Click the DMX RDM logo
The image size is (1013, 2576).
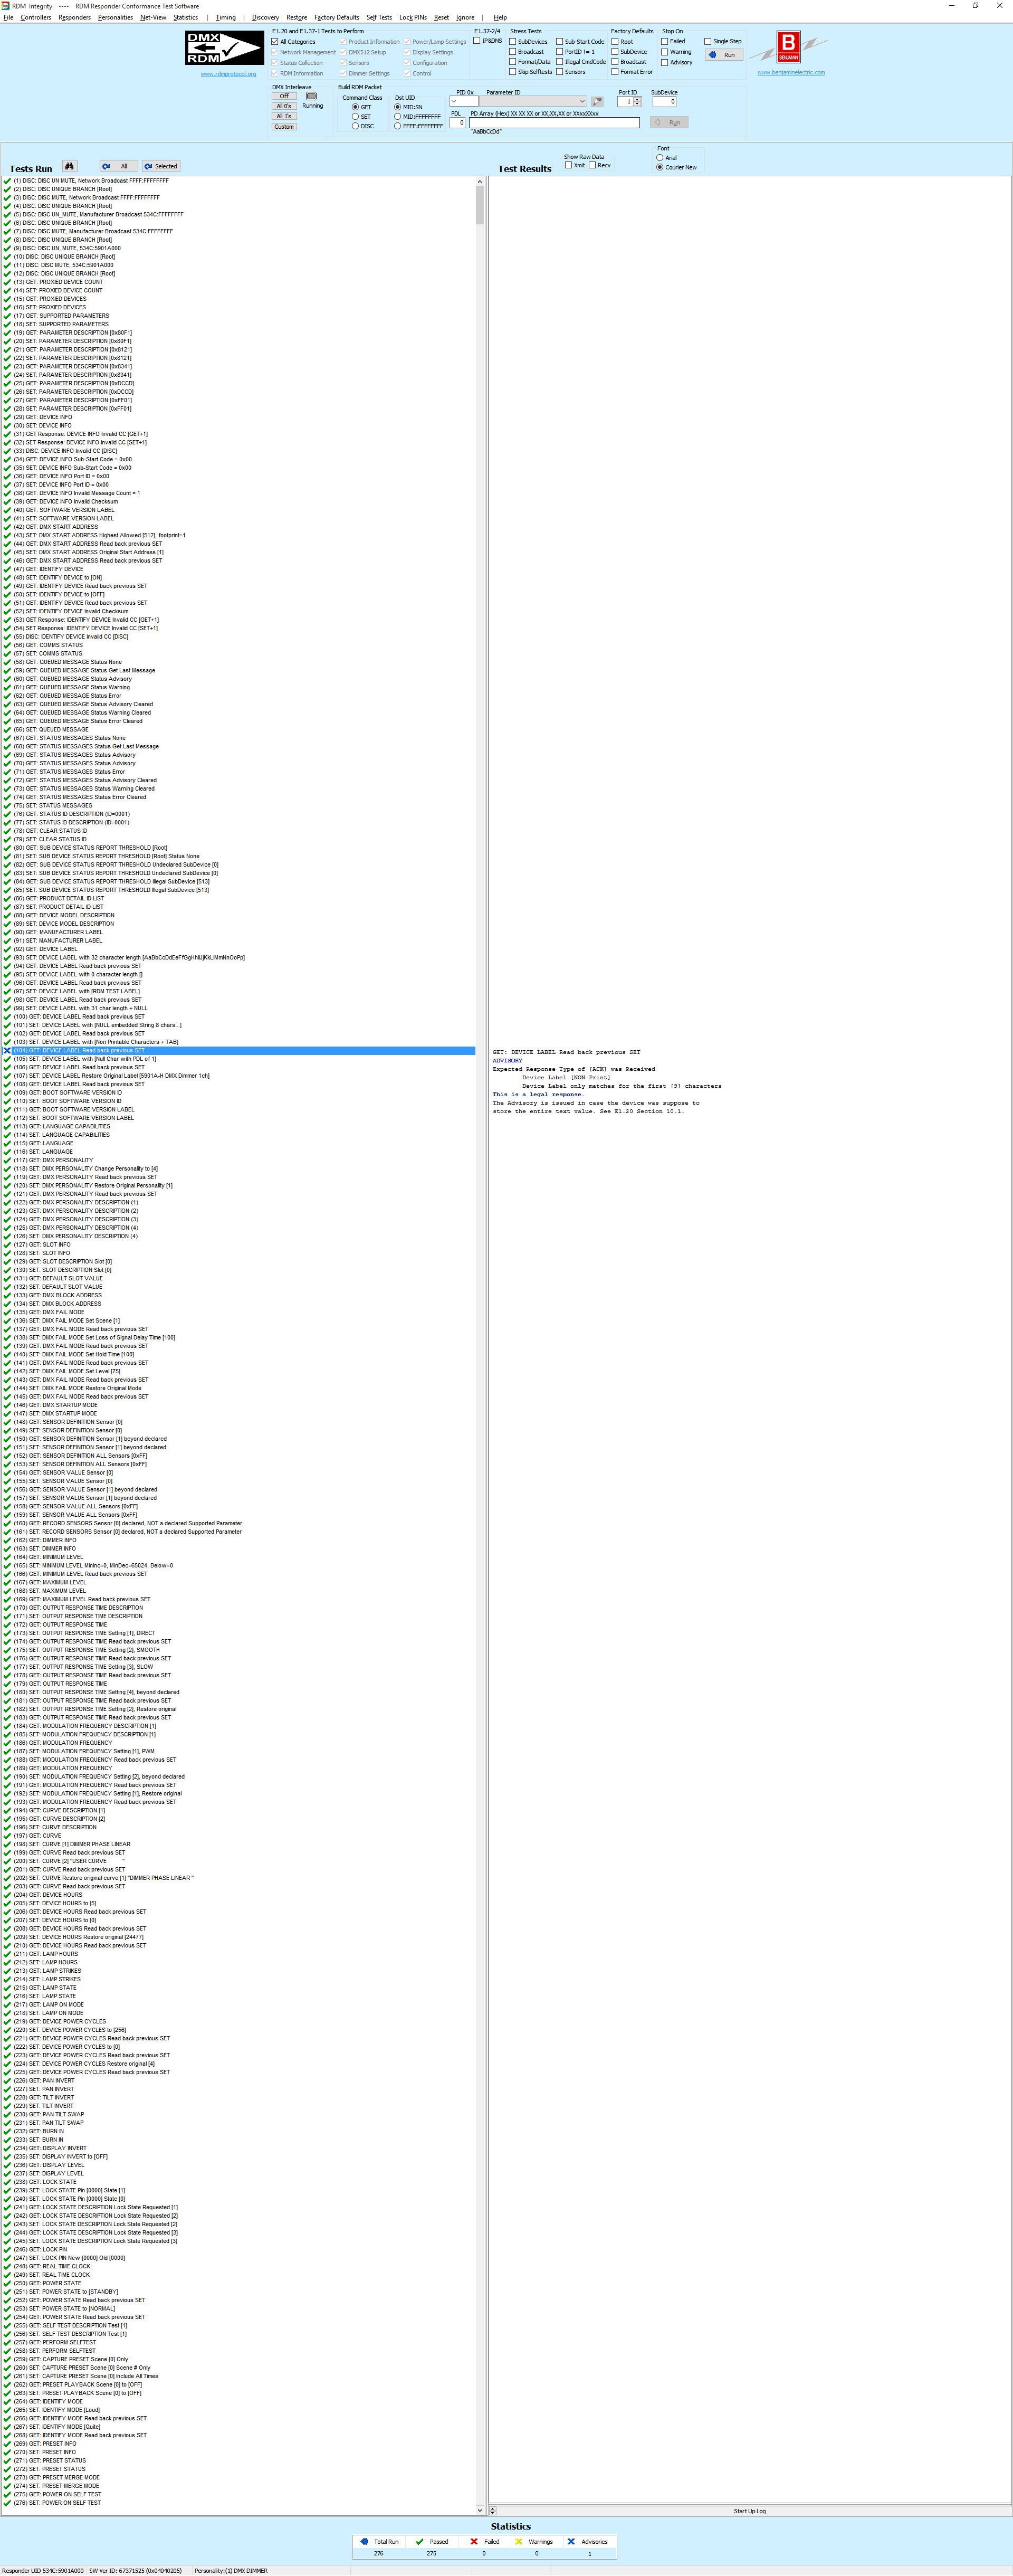click(224, 48)
